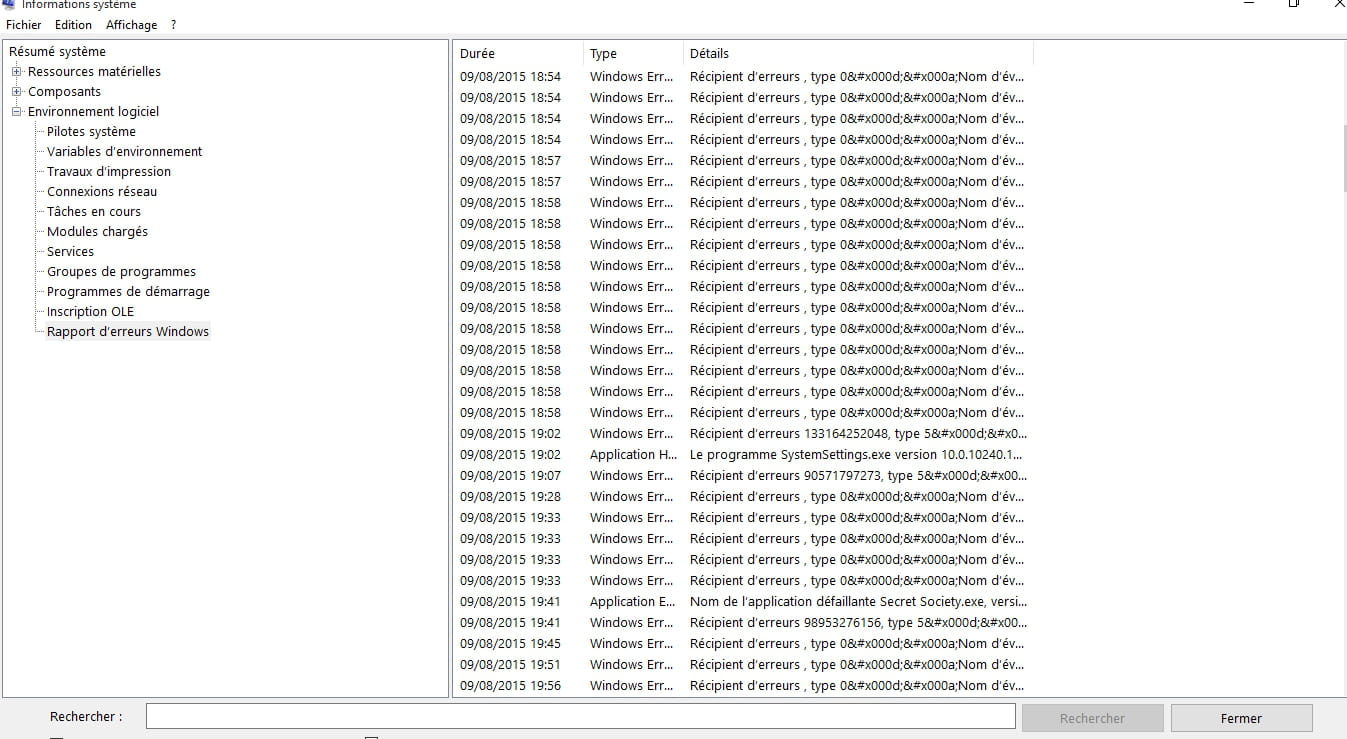
Task: Click the System Information title bar icon
Action: tap(9, 4)
